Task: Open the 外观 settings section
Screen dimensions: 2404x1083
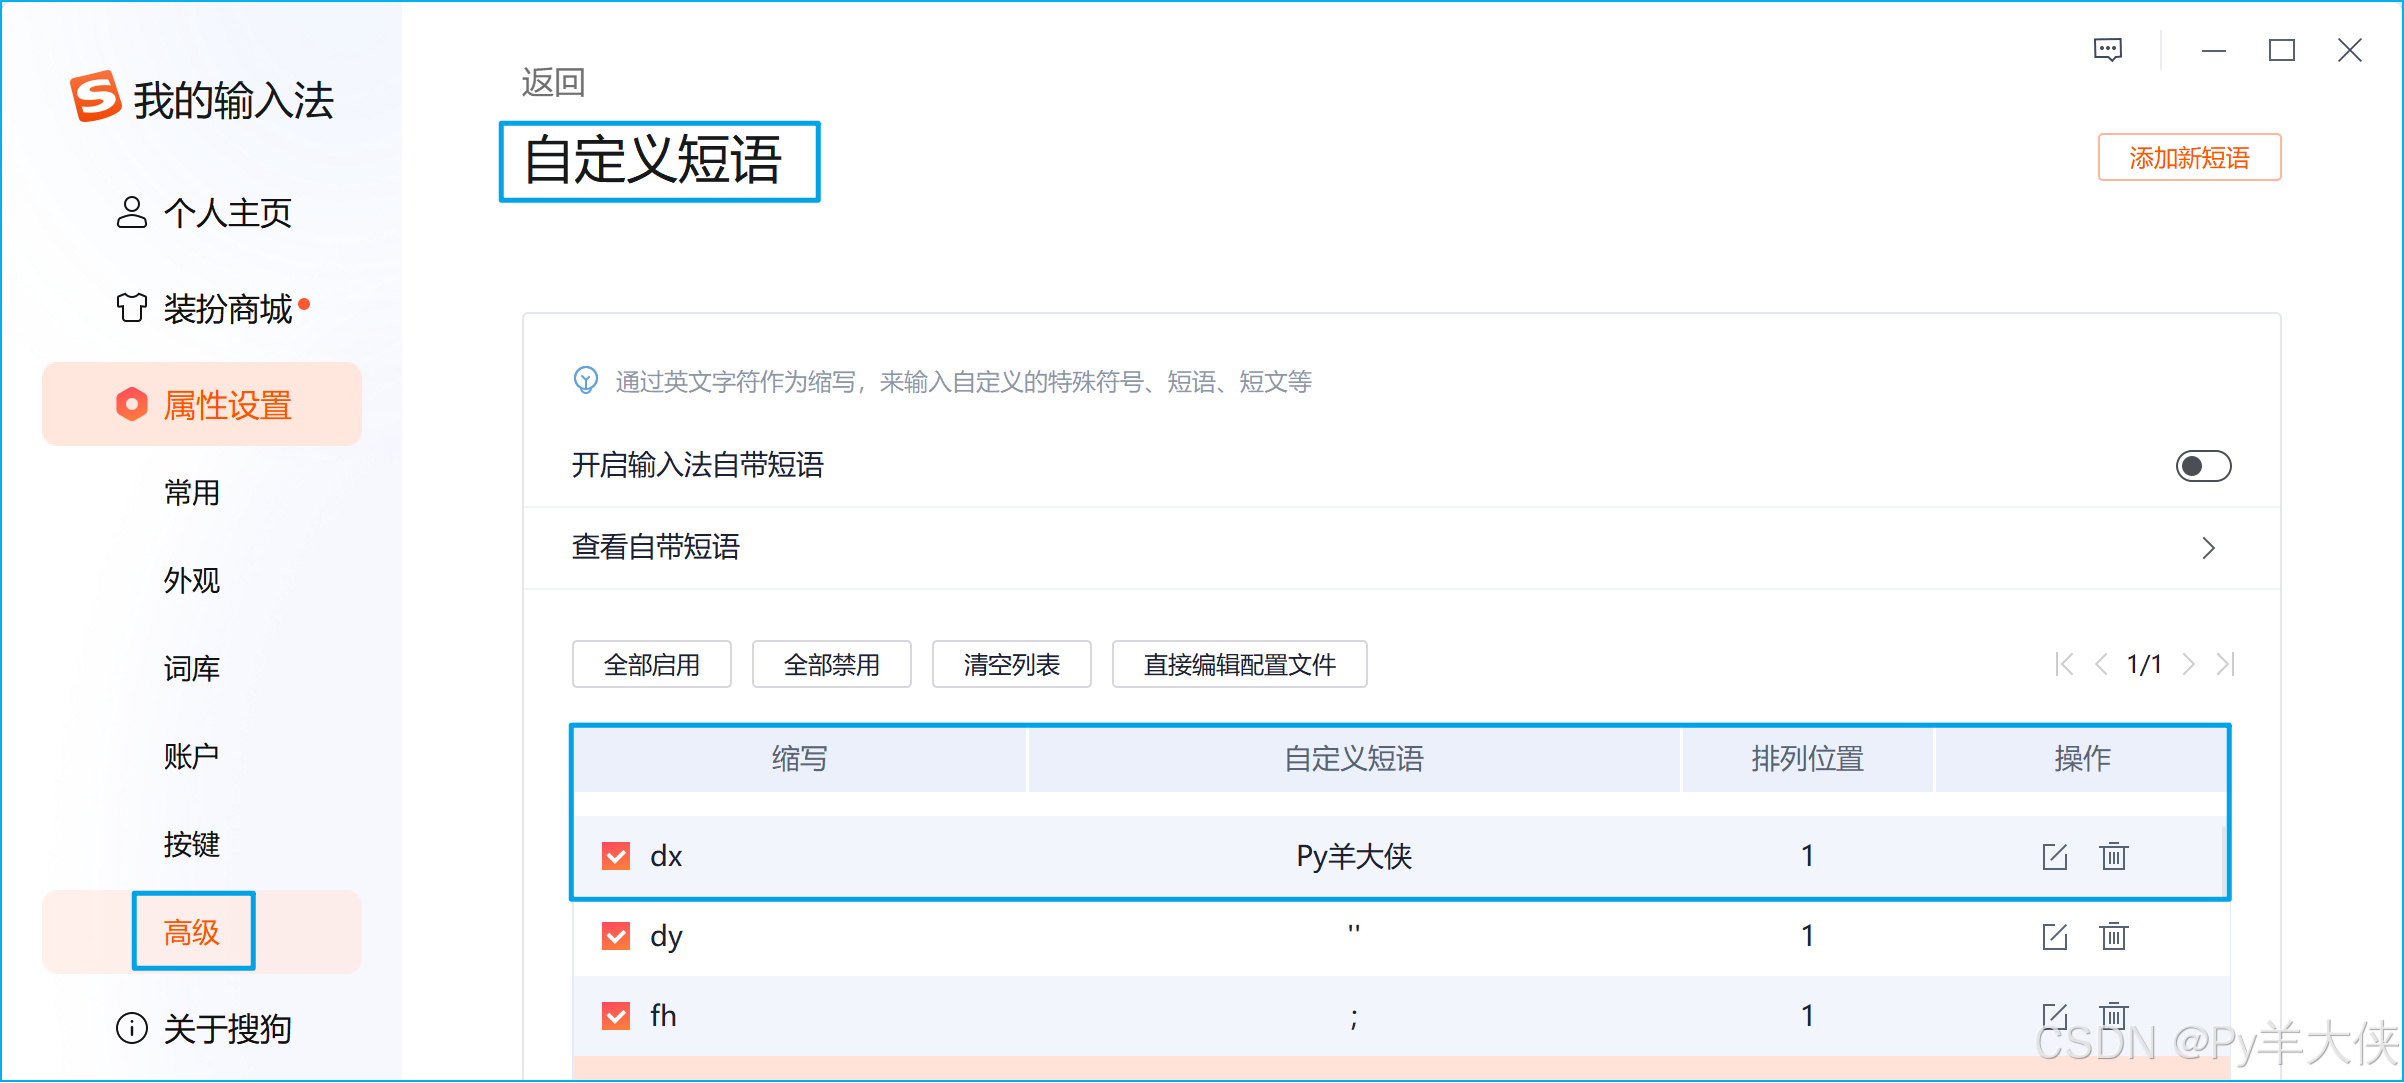Action: (192, 580)
